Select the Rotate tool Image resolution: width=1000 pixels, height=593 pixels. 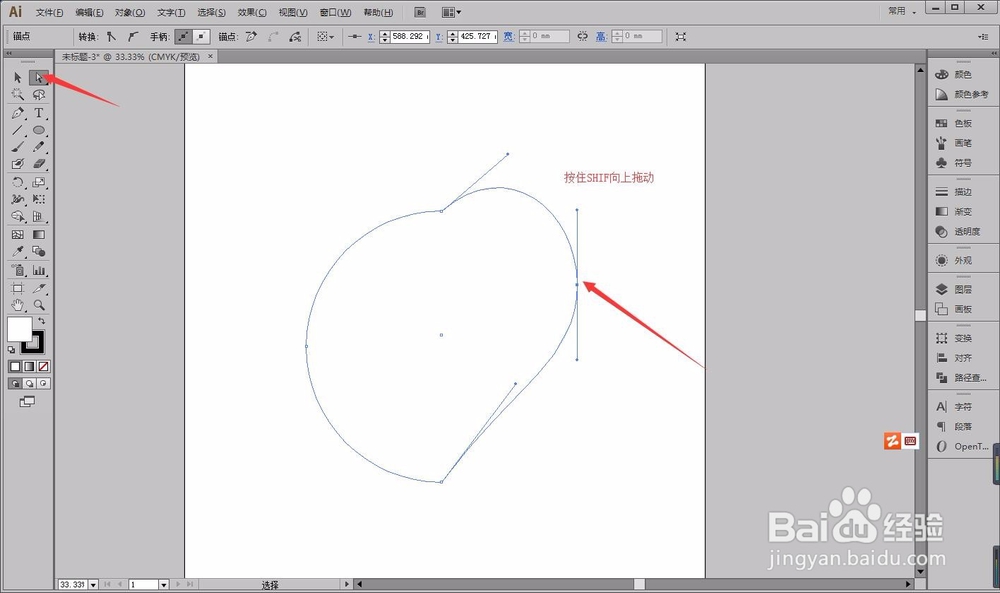[18, 182]
